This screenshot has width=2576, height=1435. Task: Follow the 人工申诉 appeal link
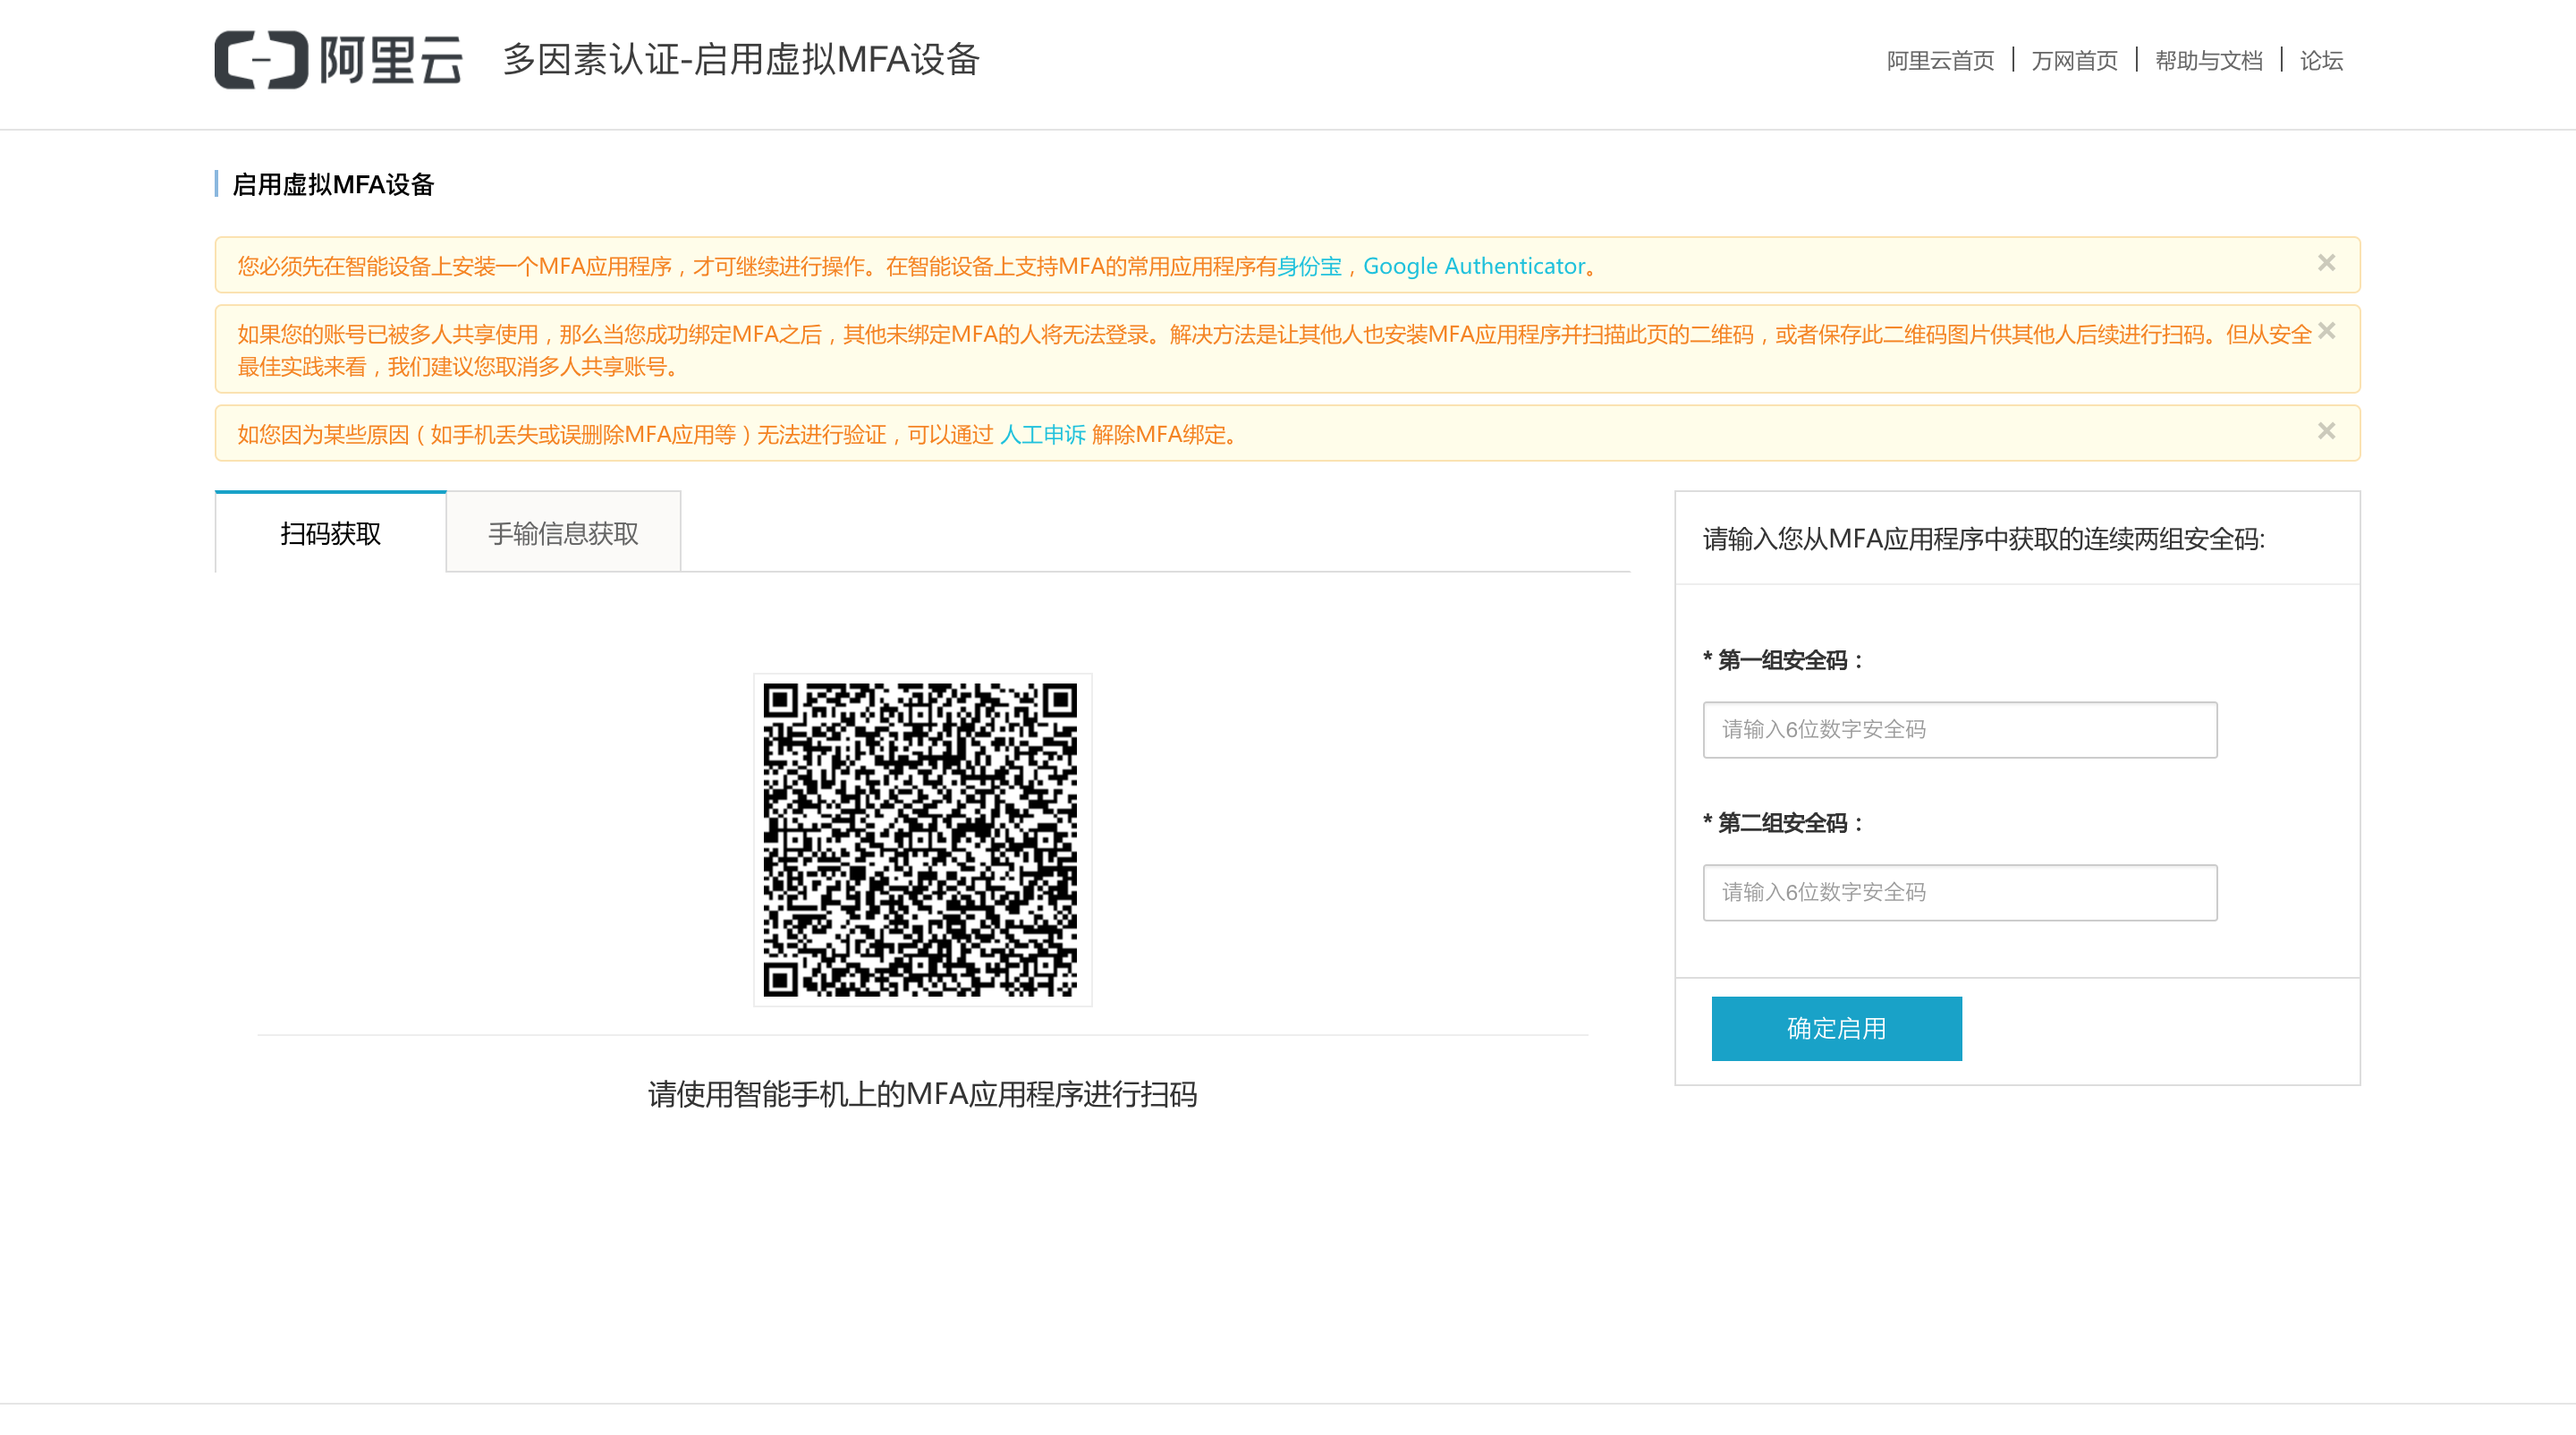coord(1042,434)
